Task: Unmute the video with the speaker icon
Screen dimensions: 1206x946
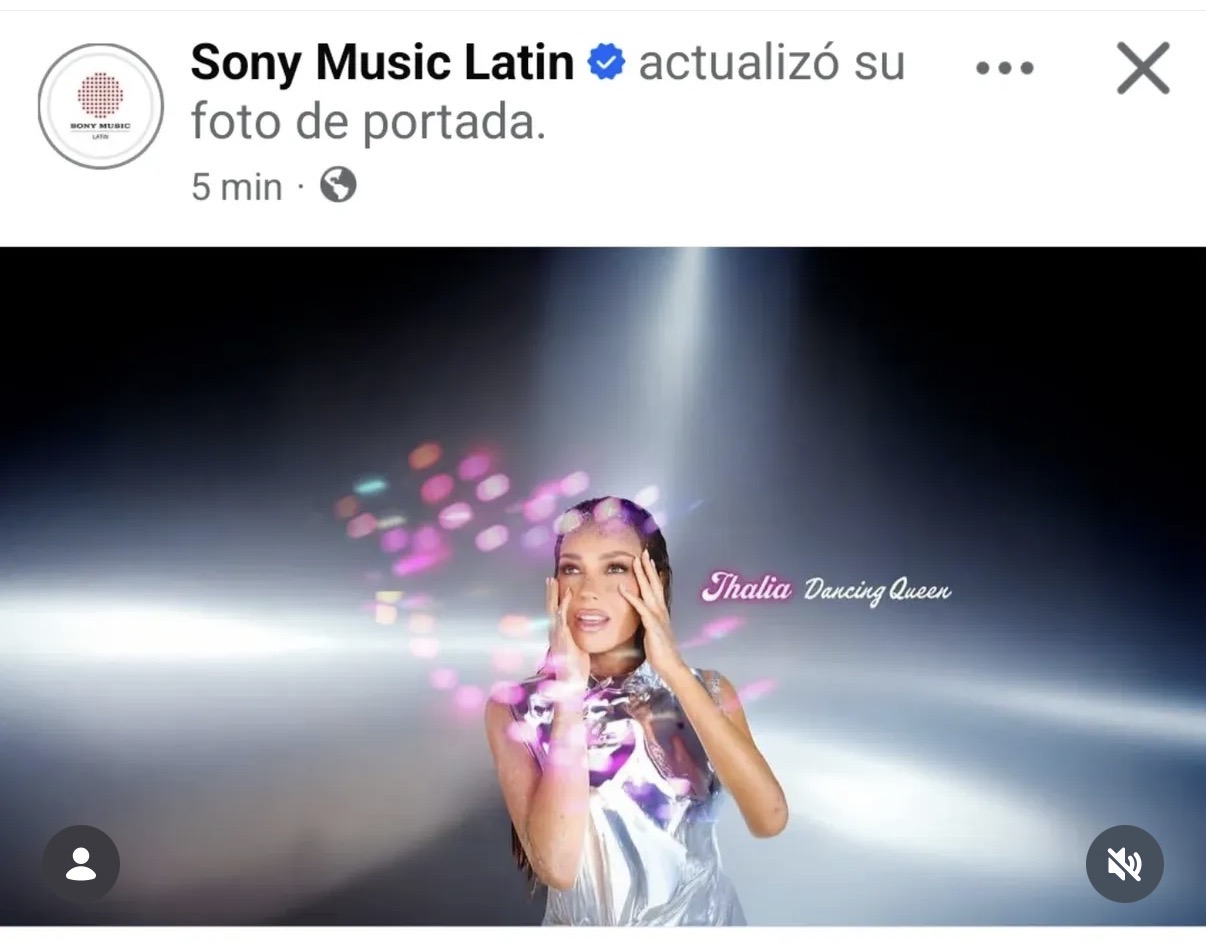Action: point(1125,864)
